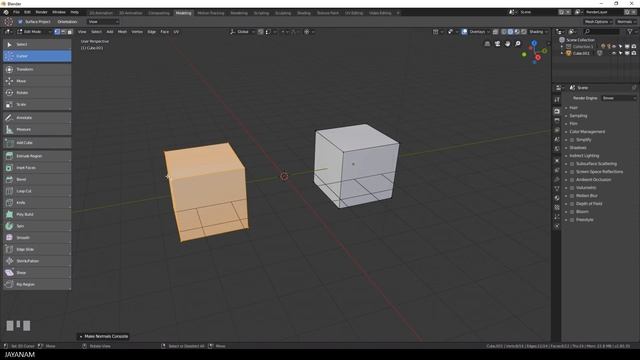Viewport: 640px width, 360px height.
Task: Open the Window menu
Action: [59, 12]
